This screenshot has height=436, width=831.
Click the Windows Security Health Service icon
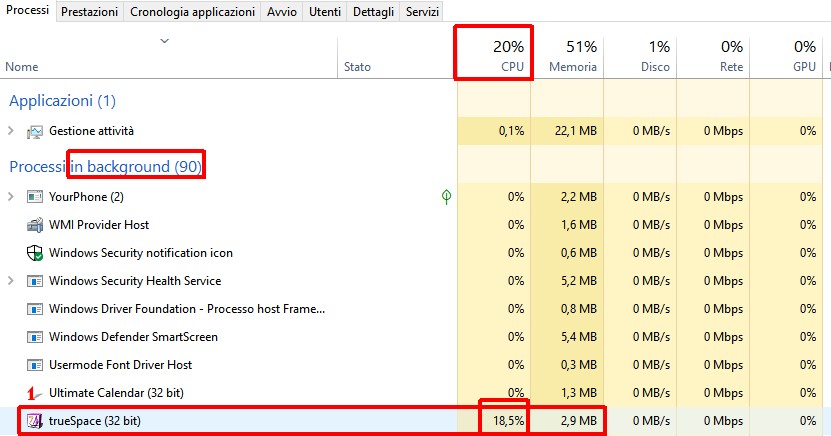coord(34,281)
